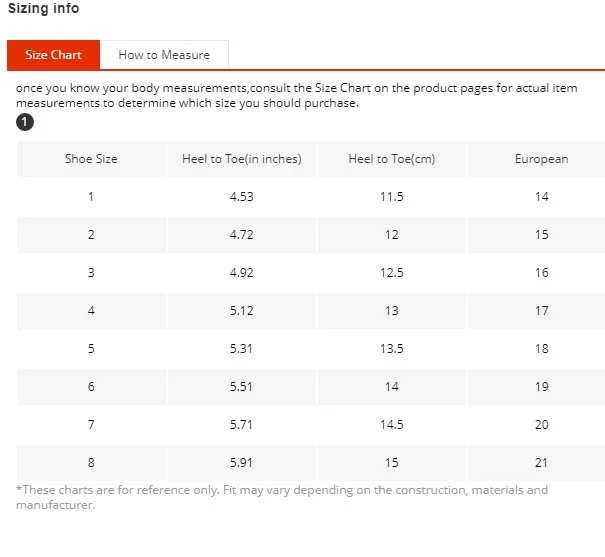Click the body measurements instruction paragraph
The width and height of the screenshot is (605, 557).
297,96
